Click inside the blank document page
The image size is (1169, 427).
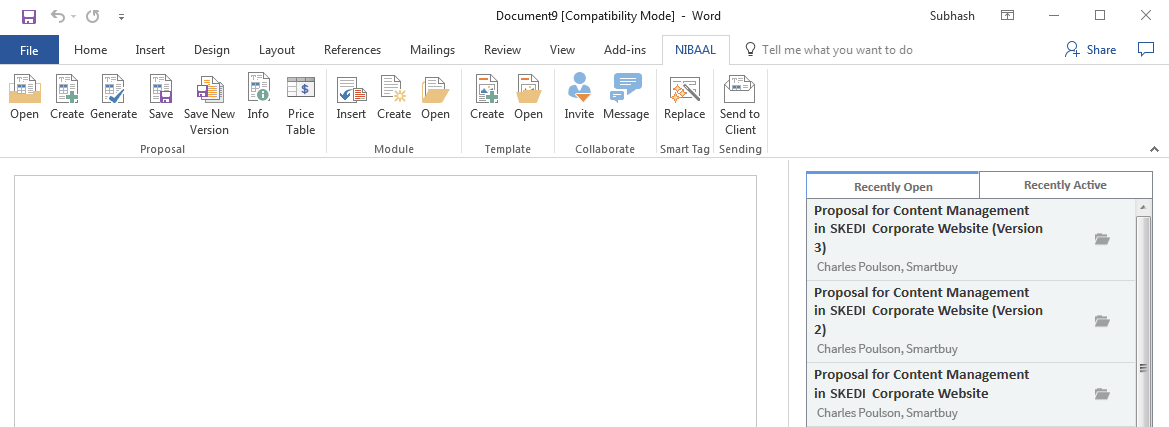[385, 301]
